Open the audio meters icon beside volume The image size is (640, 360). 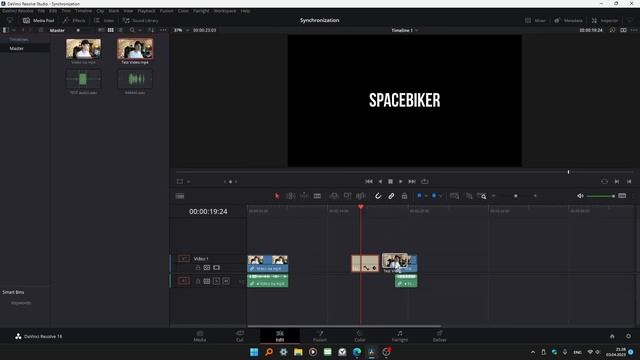click(622, 196)
